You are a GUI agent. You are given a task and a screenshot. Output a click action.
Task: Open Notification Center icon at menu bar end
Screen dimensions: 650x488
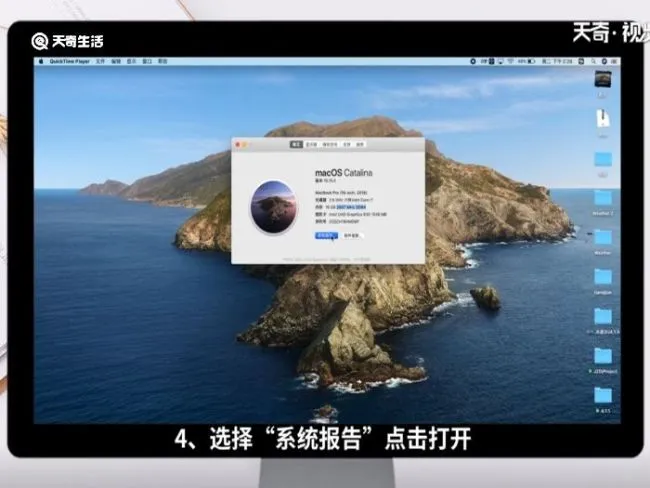(614, 61)
